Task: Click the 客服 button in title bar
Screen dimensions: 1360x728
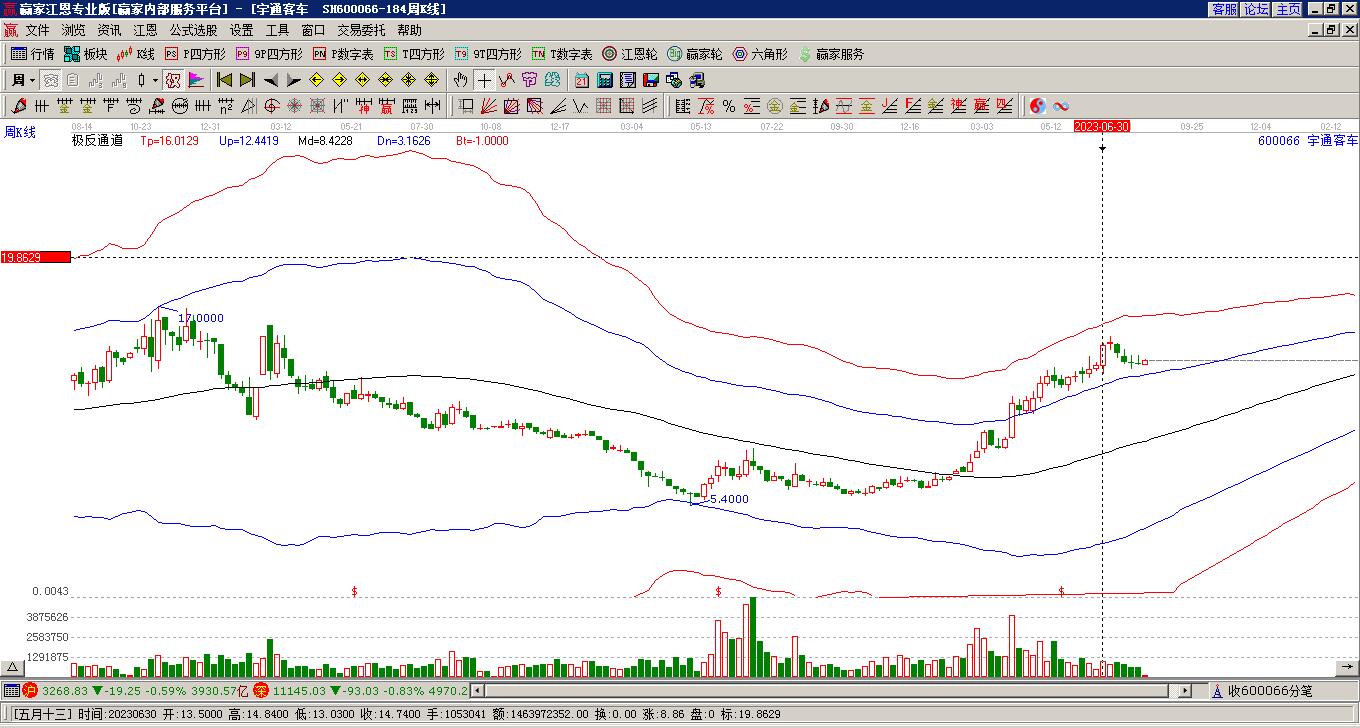Action: click(1224, 9)
